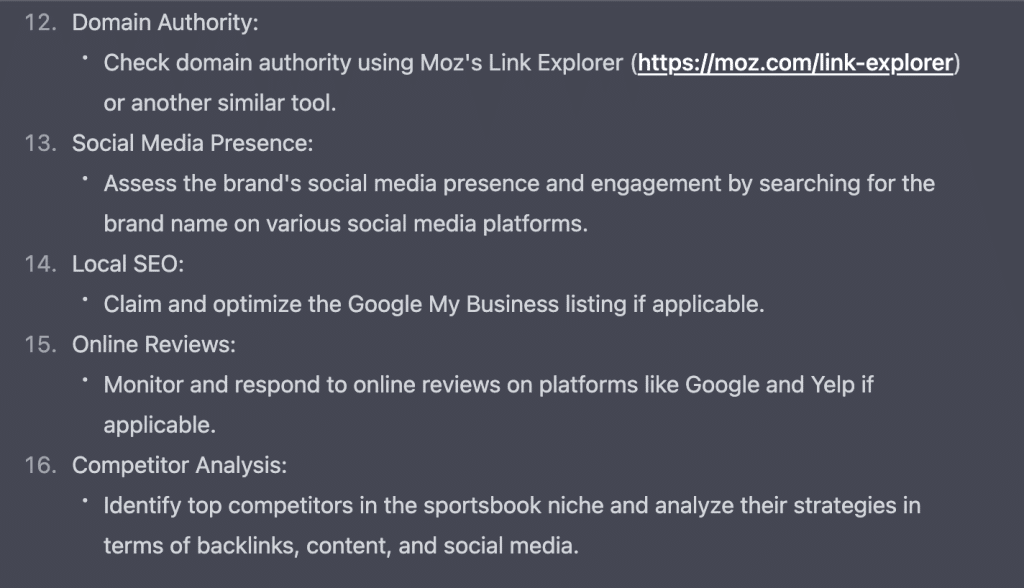Click the "Online Reviews:" heading
This screenshot has height=588, width=1024.
153,345
